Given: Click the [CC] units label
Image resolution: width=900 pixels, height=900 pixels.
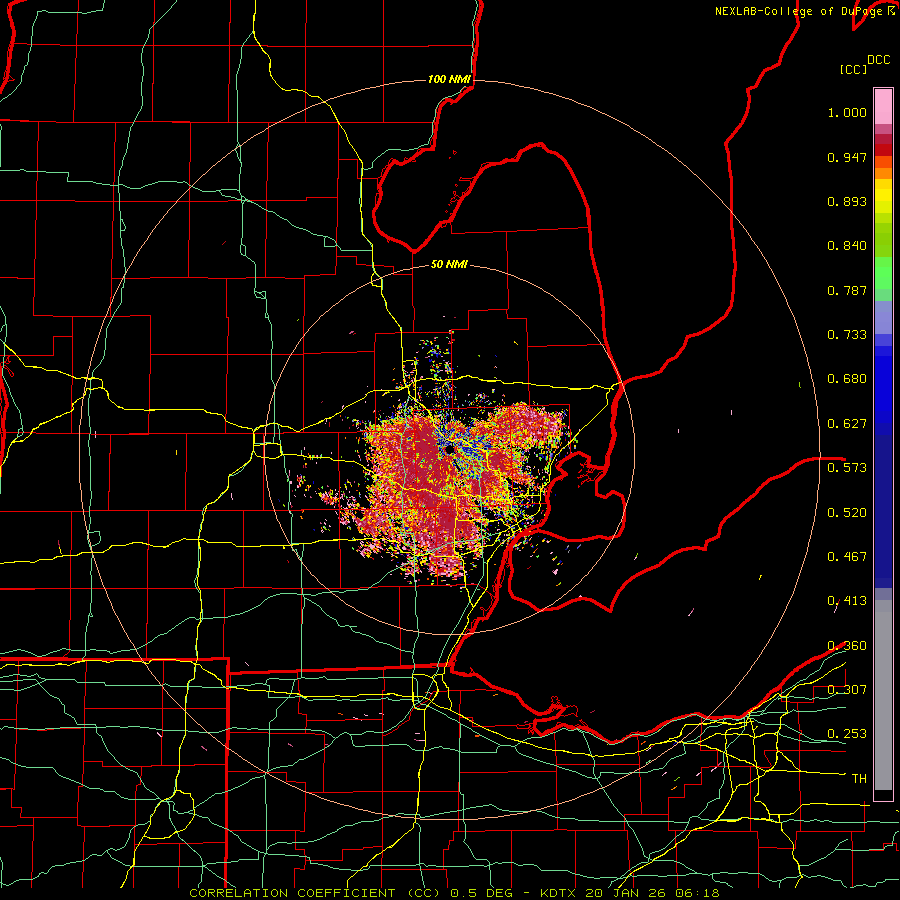Looking at the screenshot, I should coord(854,69).
